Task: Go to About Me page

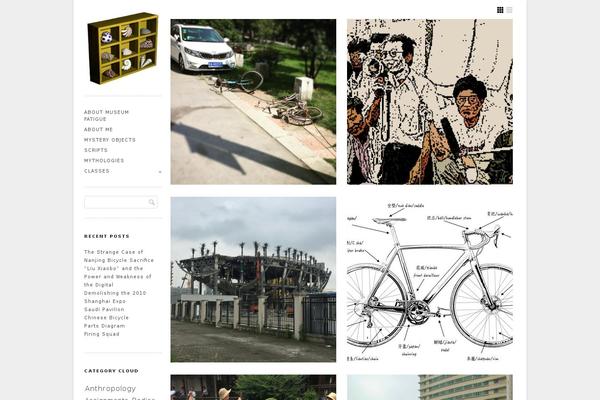Action: point(98,129)
